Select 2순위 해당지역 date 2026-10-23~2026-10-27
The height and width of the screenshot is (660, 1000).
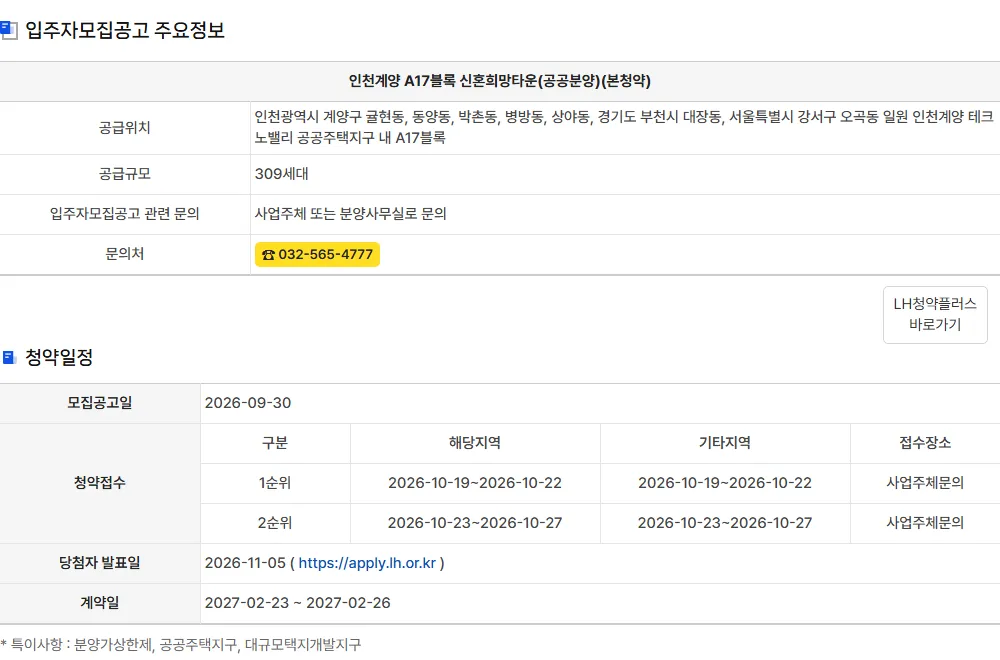click(474, 523)
